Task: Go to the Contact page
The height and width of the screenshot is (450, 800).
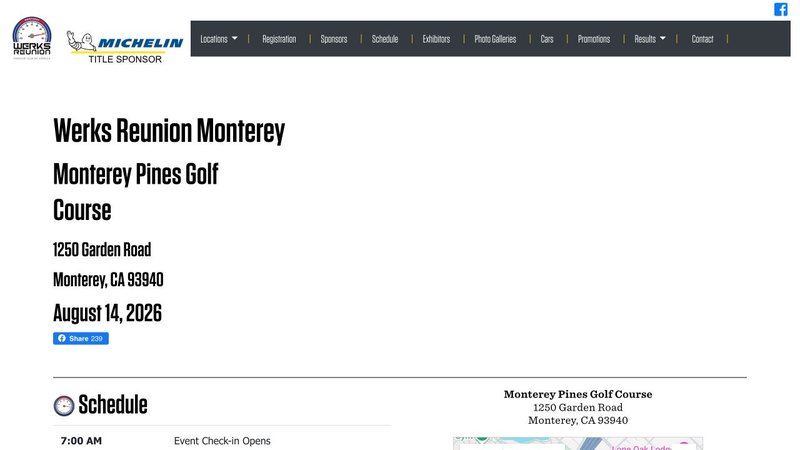Action: pyautogui.click(x=702, y=39)
